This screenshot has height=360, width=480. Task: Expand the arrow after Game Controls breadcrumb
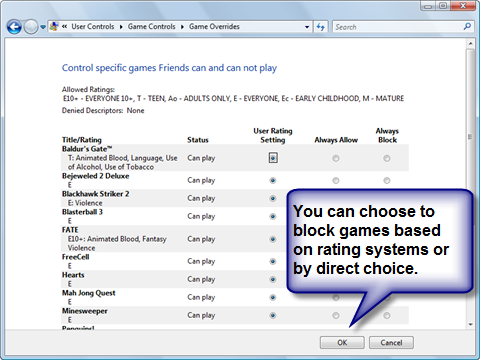(182, 27)
